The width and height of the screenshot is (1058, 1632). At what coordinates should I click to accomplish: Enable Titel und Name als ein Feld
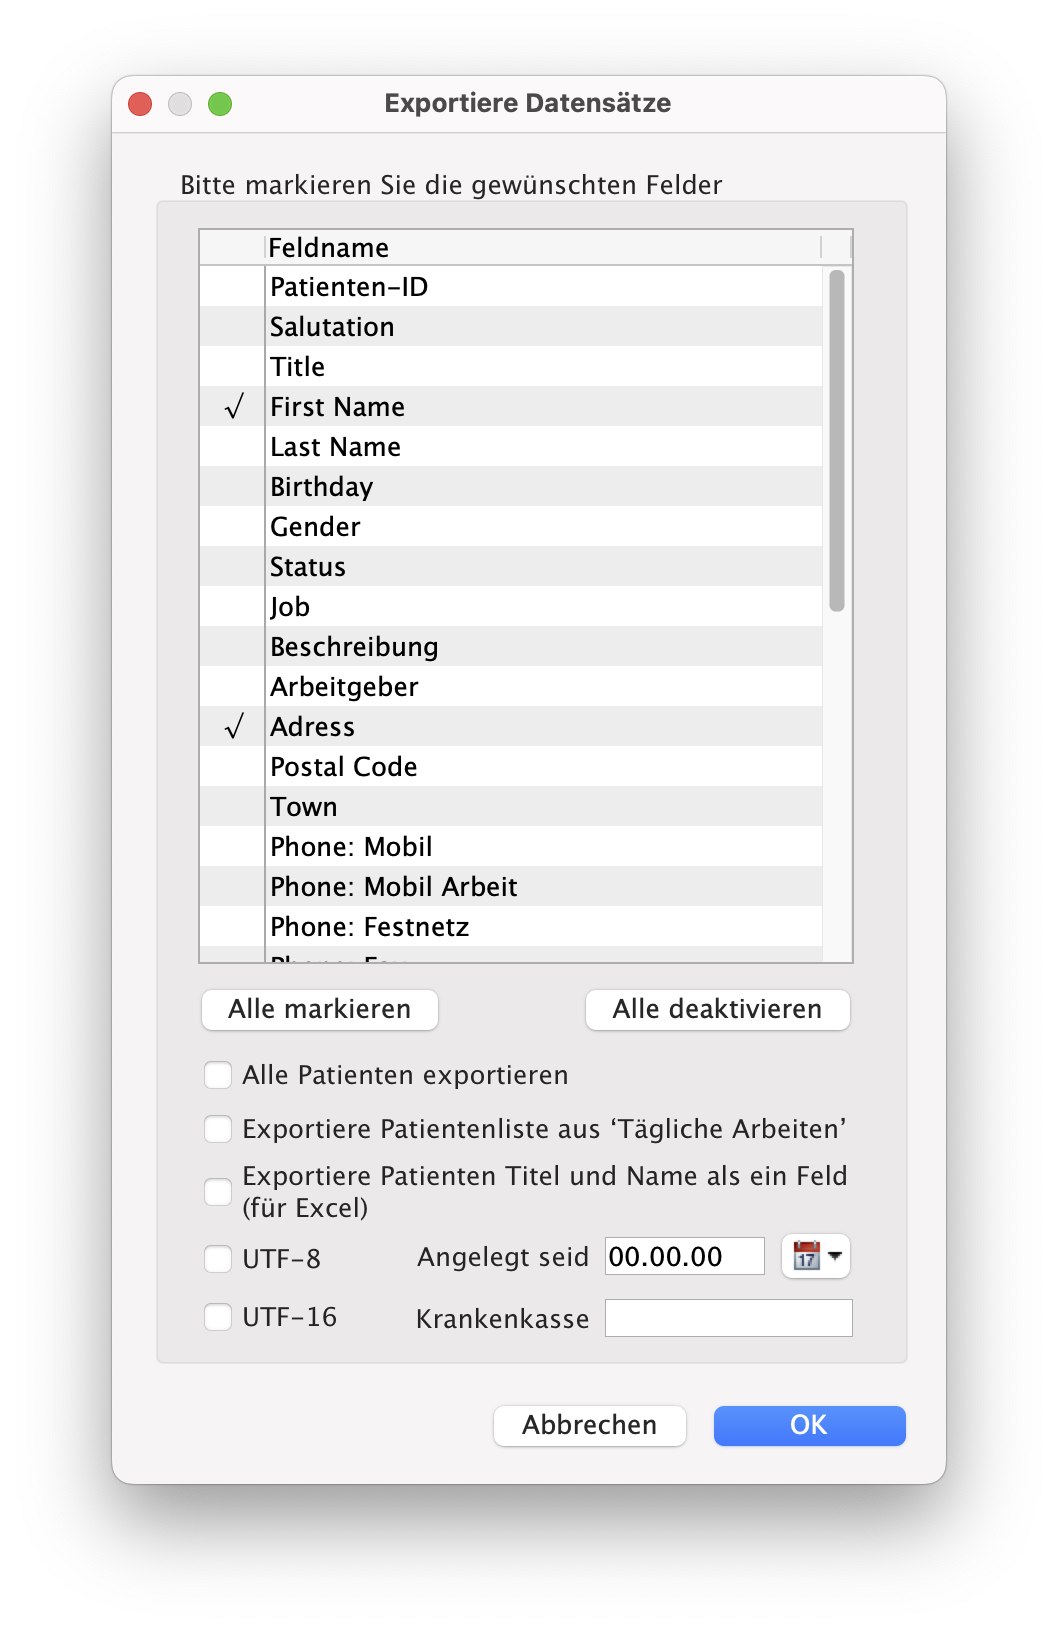click(x=218, y=1192)
